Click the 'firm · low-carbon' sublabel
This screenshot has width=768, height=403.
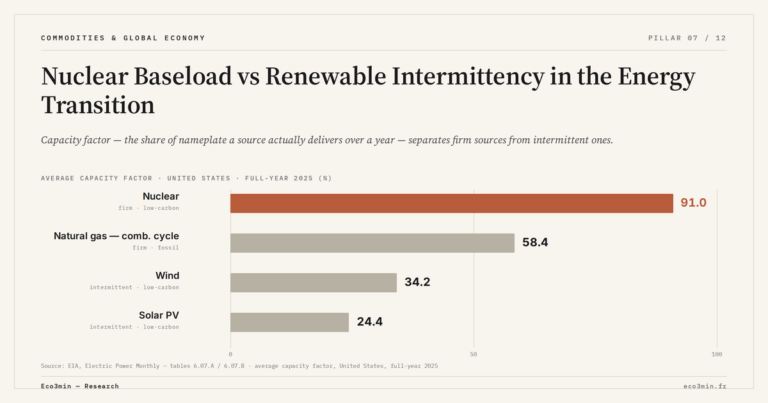point(148,208)
